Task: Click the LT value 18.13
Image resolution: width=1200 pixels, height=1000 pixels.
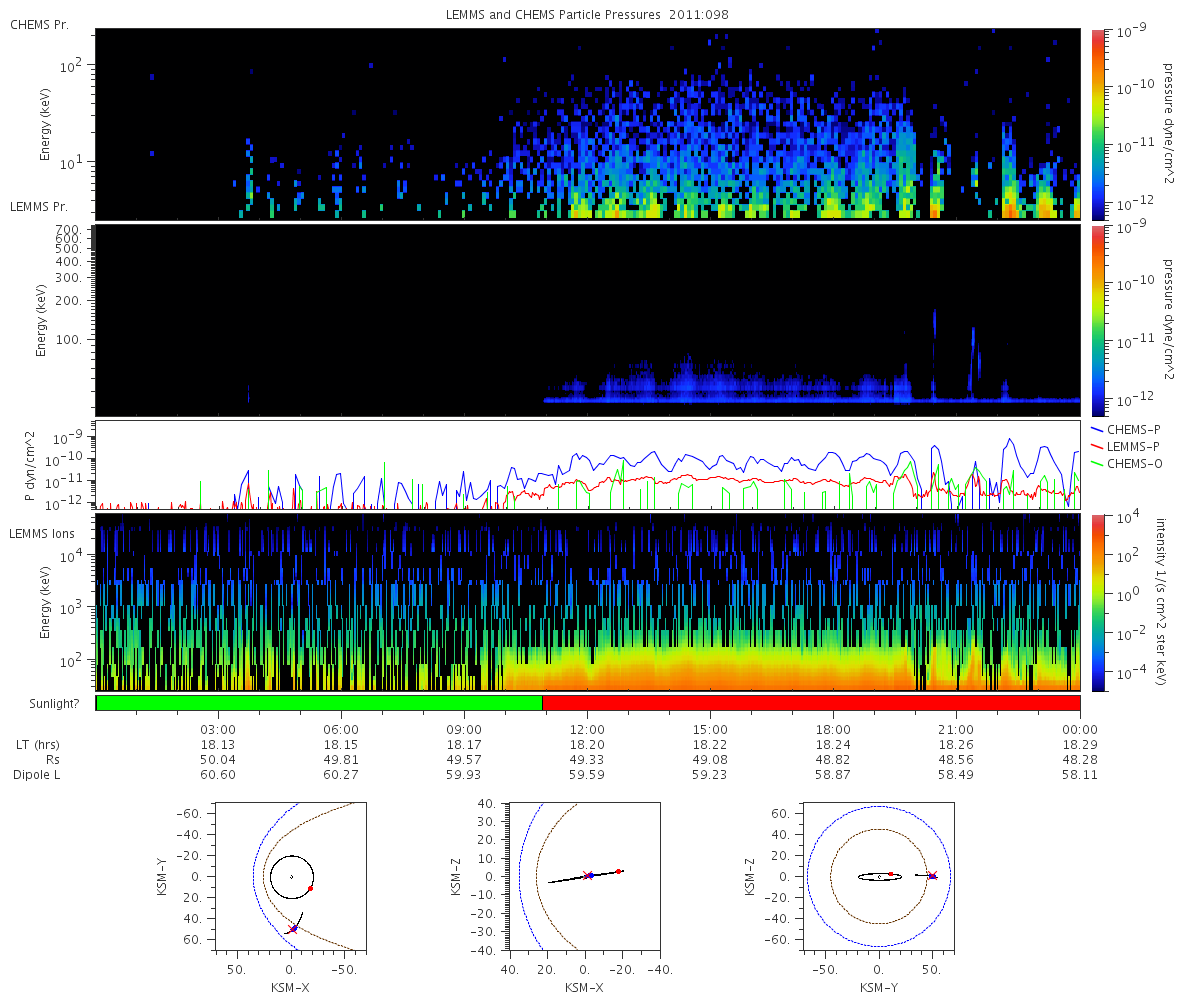Action: click(218, 745)
